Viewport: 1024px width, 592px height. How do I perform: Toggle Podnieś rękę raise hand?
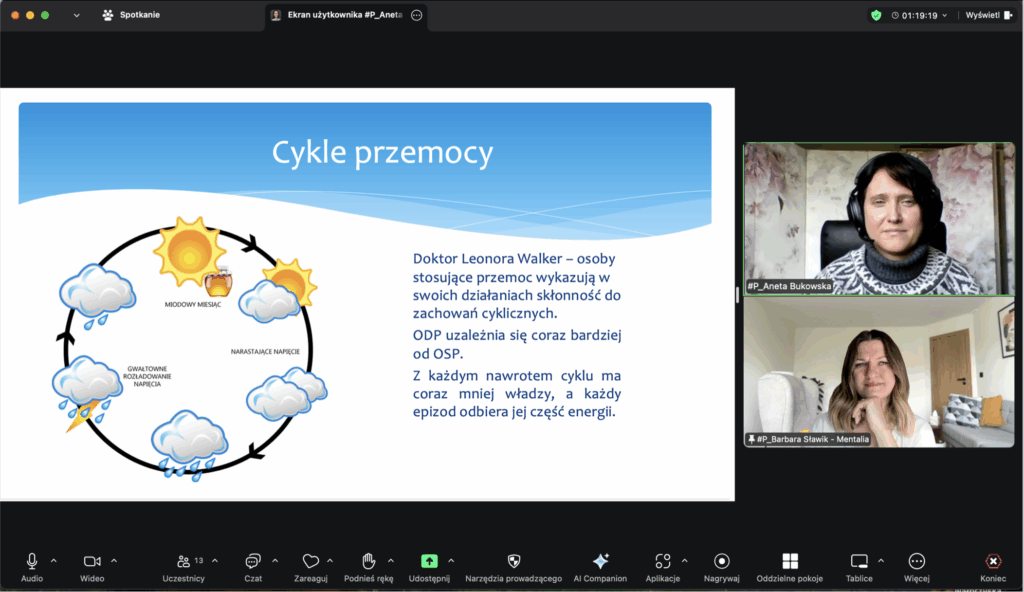[x=368, y=562]
